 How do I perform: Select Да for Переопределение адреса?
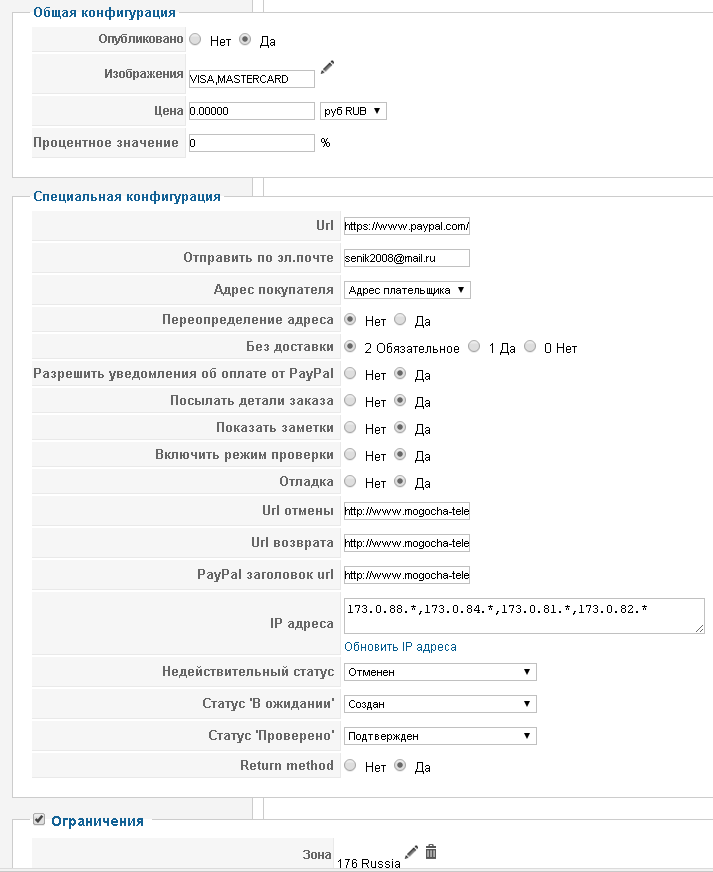[x=400, y=321]
